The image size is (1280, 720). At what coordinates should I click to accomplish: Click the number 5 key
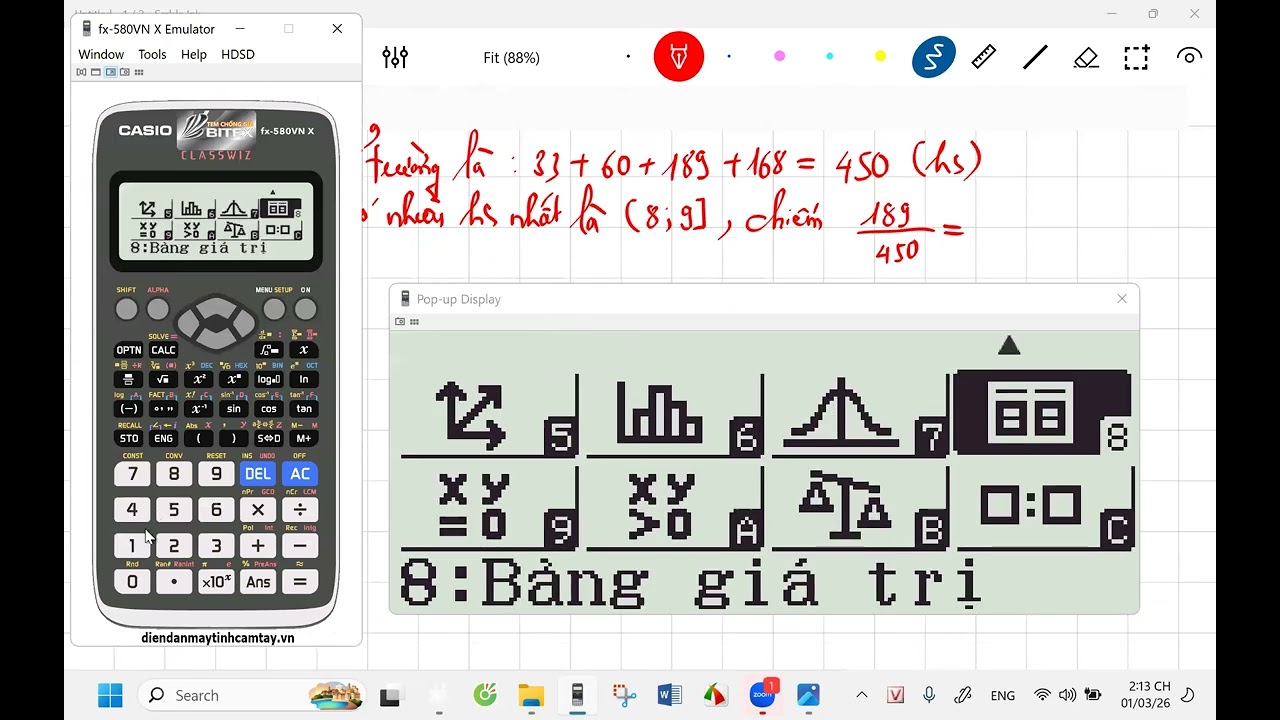[x=174, y=510]
